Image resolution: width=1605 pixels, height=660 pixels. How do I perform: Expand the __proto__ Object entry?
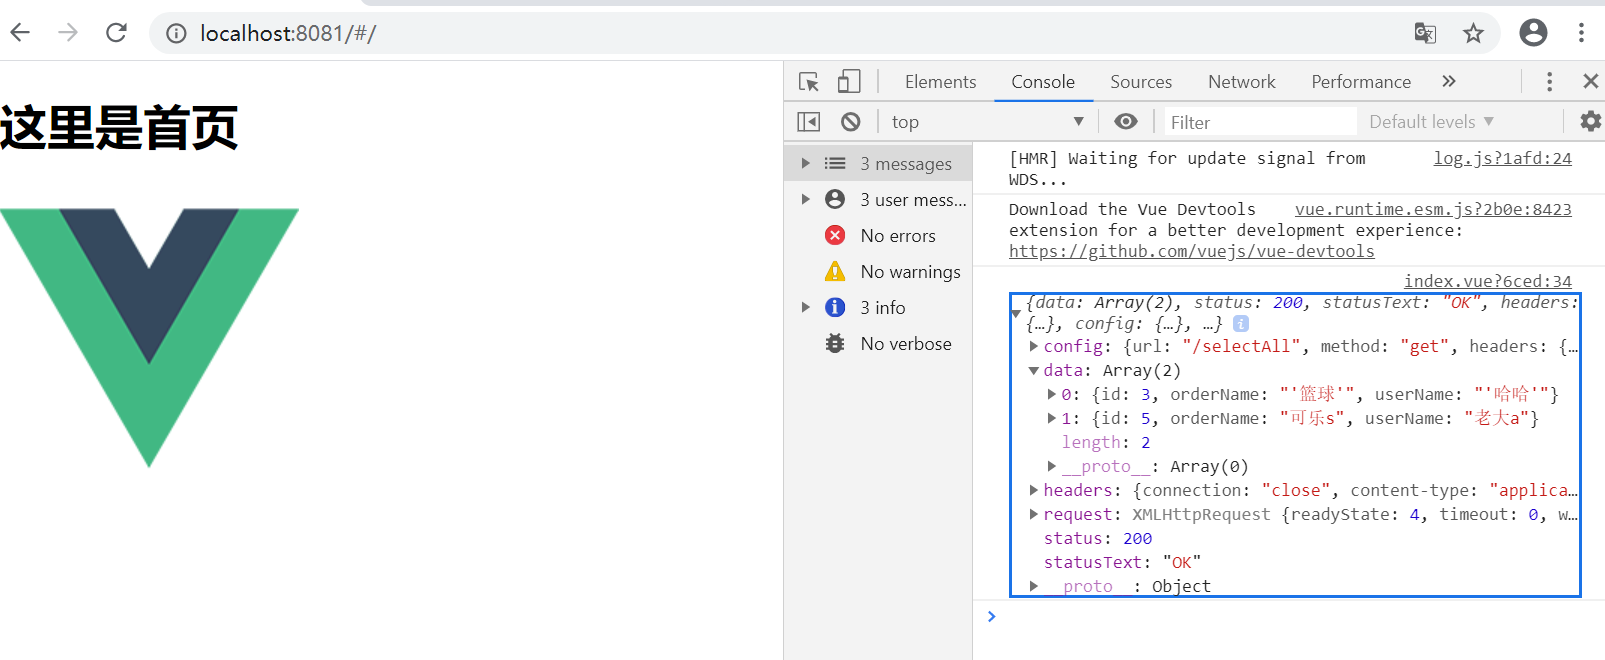click(1034, 586)
